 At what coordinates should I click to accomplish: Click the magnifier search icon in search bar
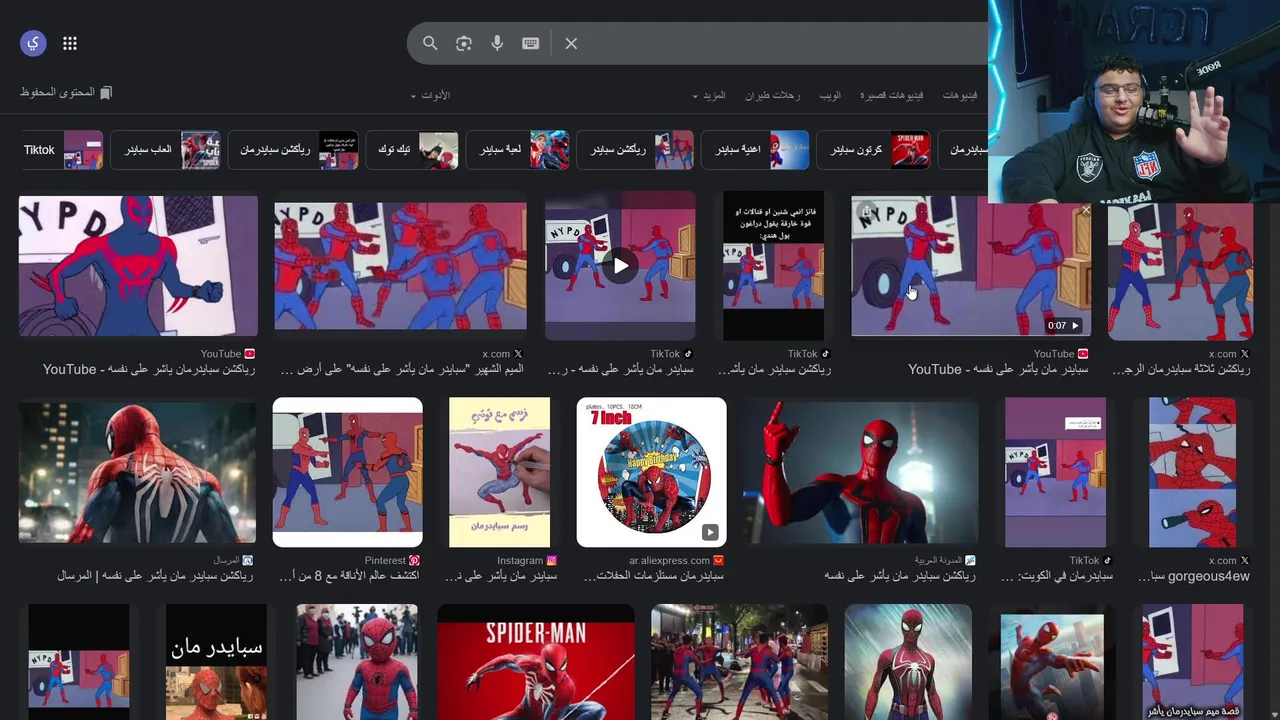(430, 43)
